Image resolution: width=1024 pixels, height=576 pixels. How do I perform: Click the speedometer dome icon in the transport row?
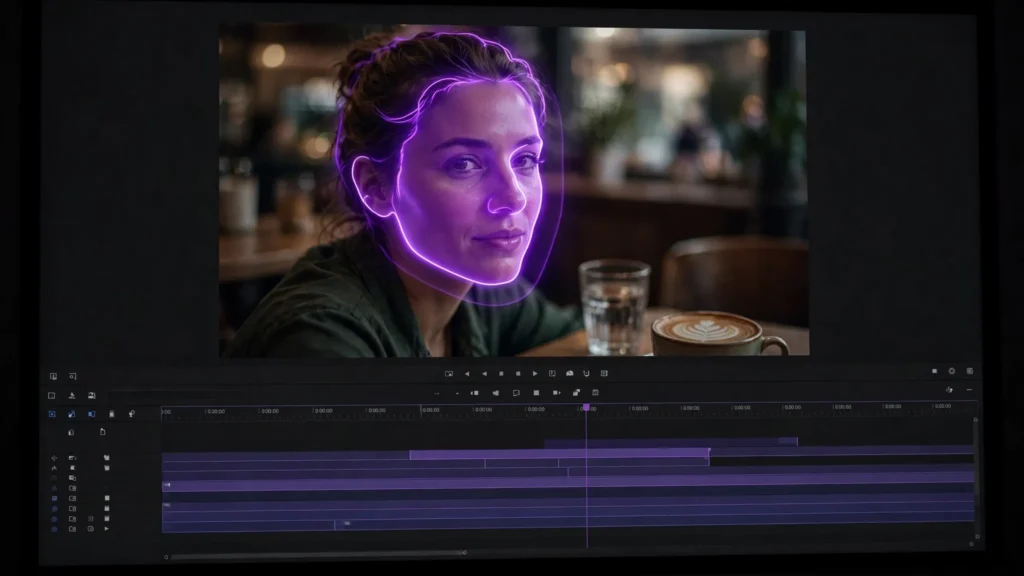tap(569, 374)
